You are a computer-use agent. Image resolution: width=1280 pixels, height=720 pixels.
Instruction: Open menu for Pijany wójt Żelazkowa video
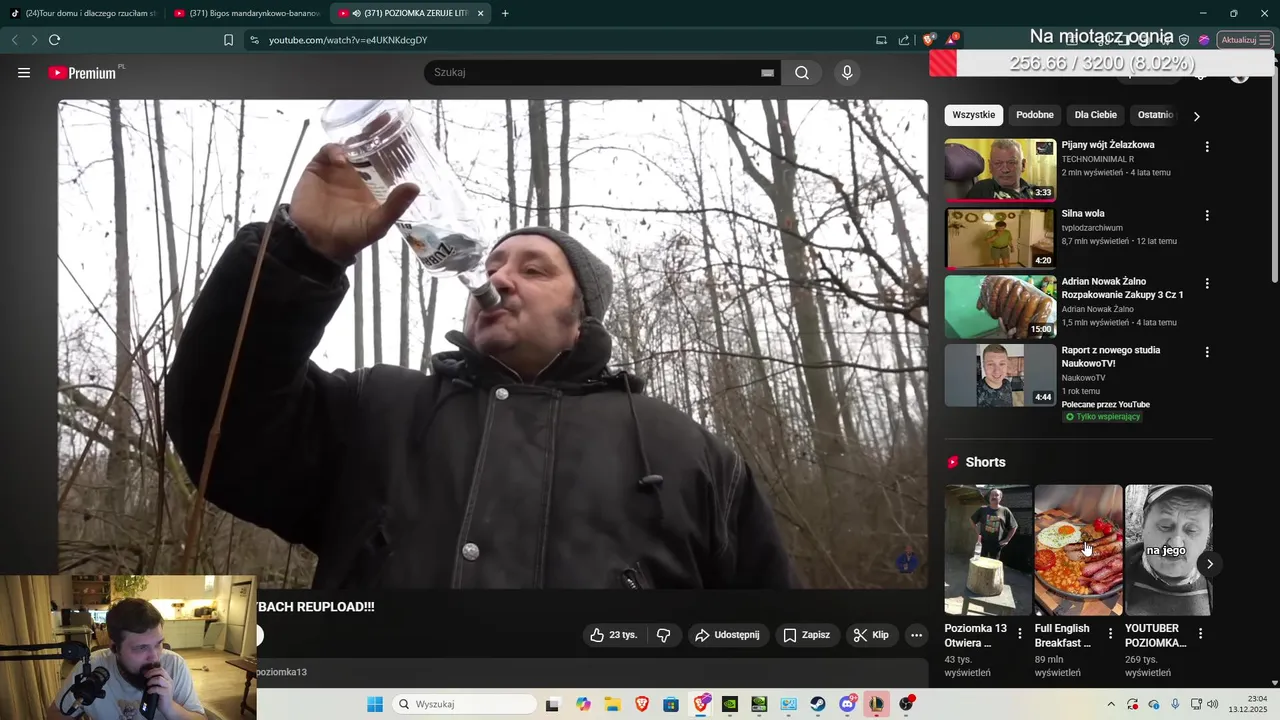(x=1207, y=147)
